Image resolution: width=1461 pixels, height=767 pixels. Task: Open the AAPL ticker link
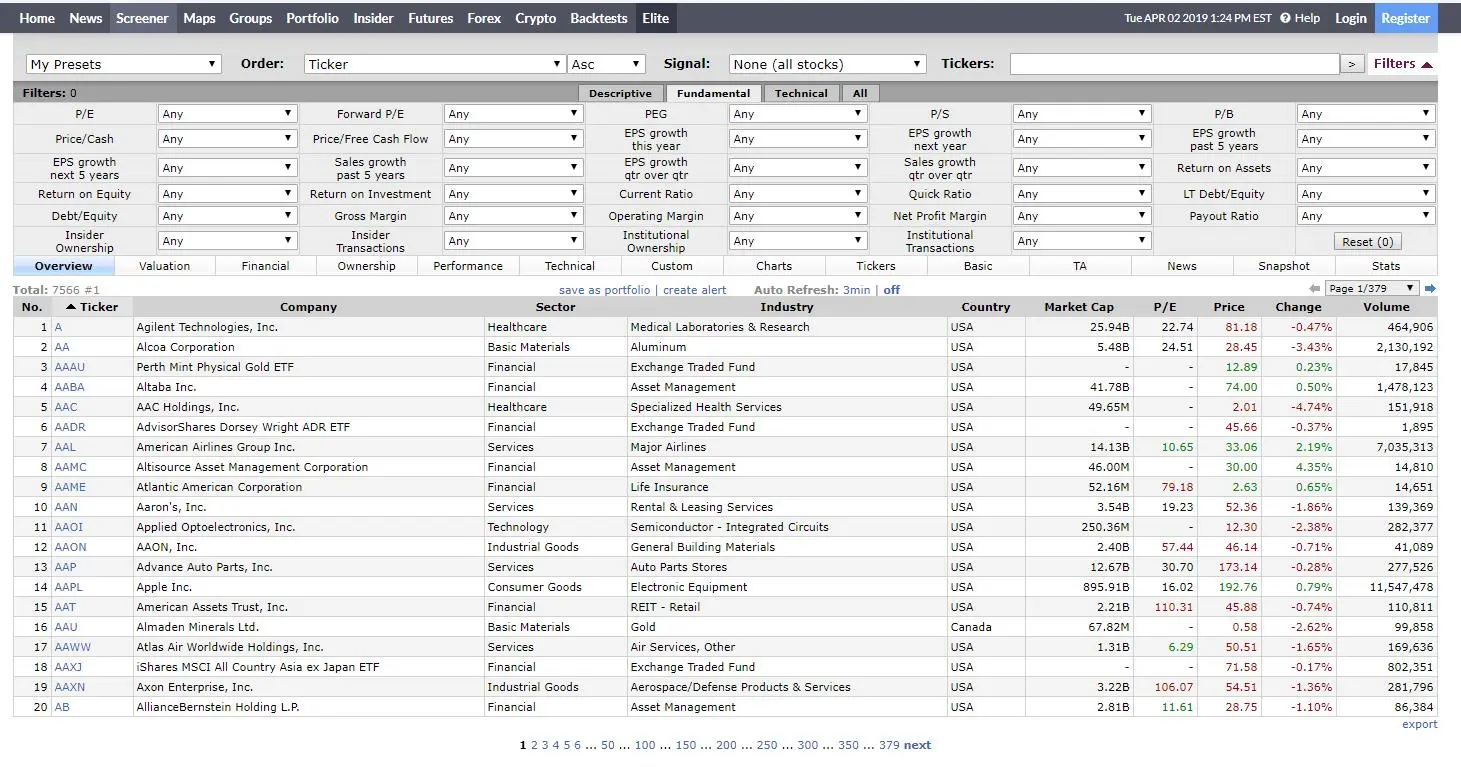coord(69,587)
